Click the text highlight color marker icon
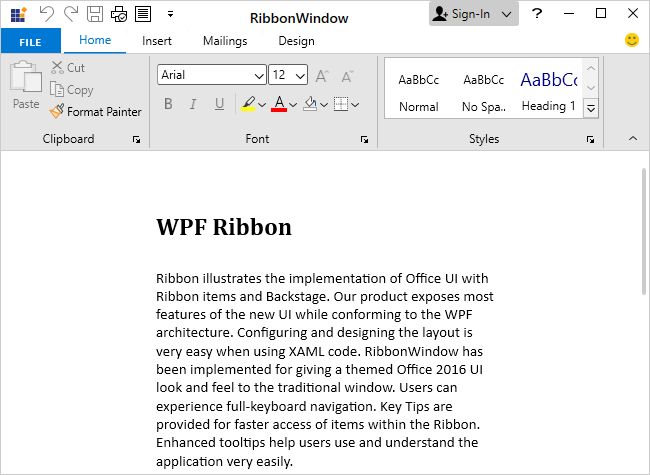The image size is (650, 475). pyautogui.click(x=248, y=104)
